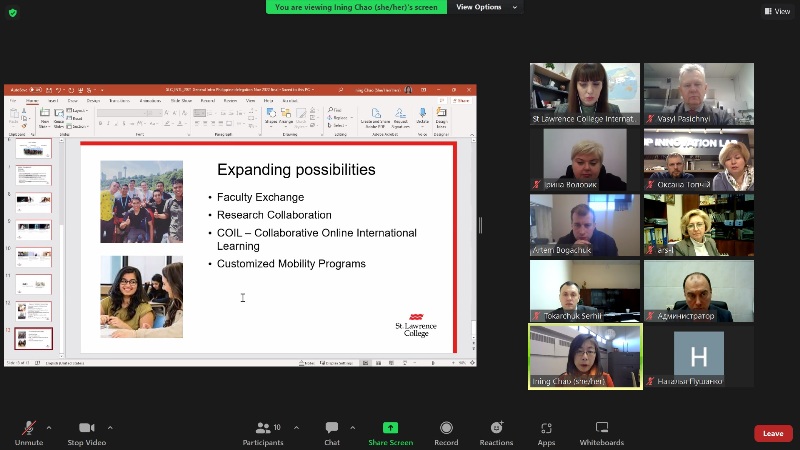Switch to the Insert ribbon tab
The height and width of the screenshot is (450, 800).
click(x=53, y=101)
